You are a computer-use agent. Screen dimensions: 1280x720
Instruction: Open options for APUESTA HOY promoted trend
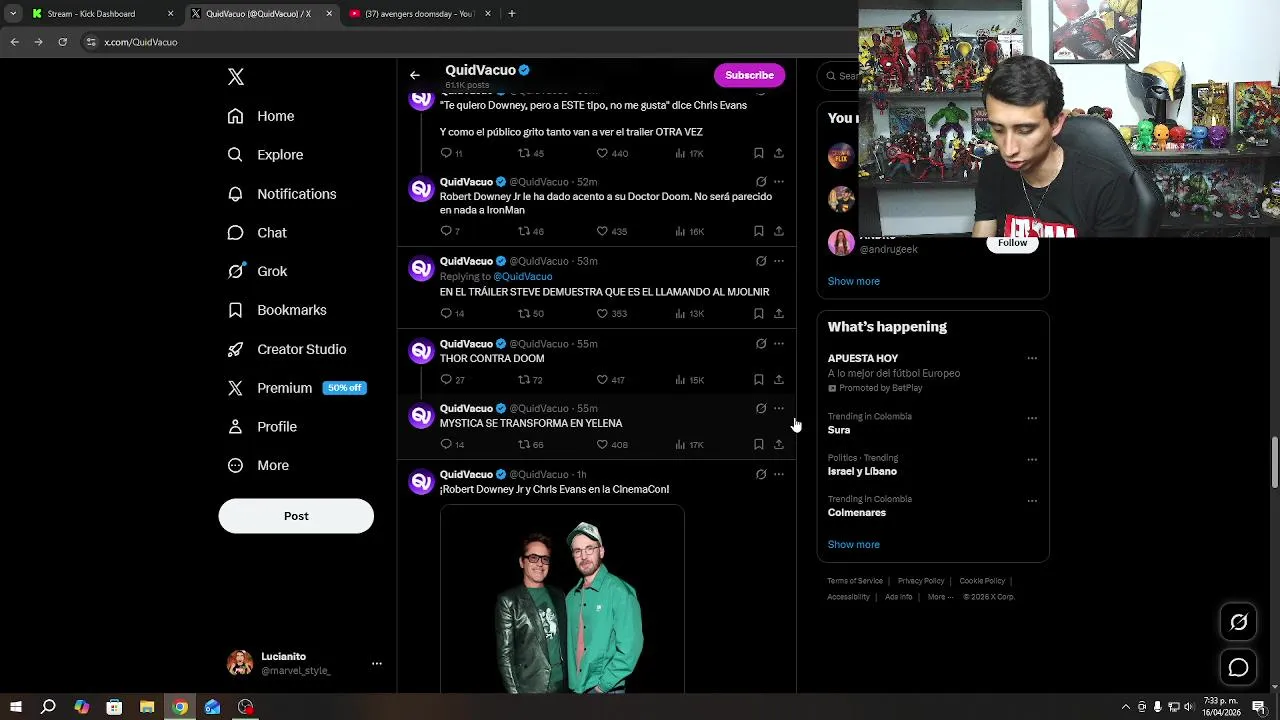(1032, 358)
